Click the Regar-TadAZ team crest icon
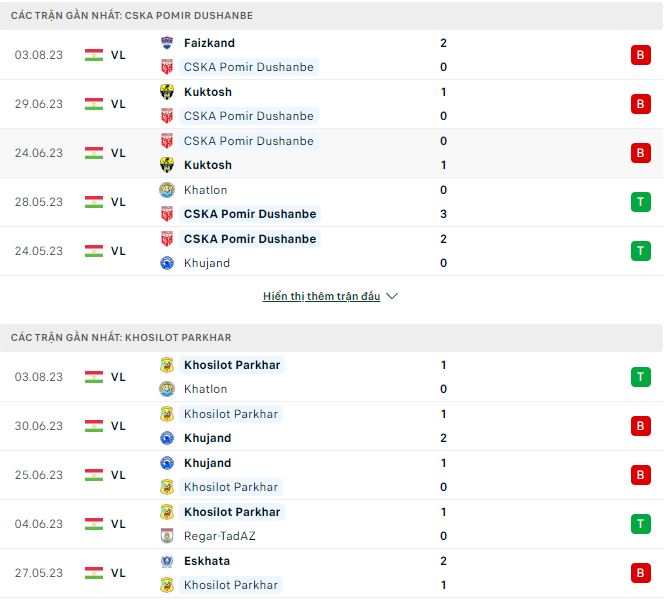 coord(167,536)
